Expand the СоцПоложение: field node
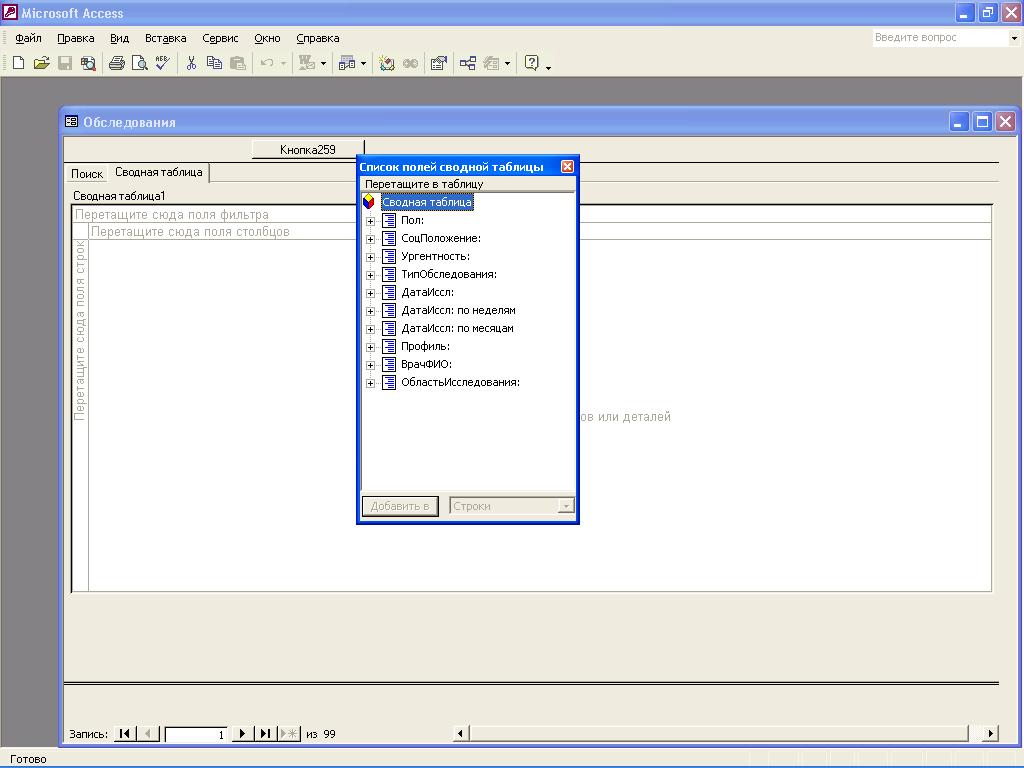Screen dimensions: 1024x768 (x=370, y=239)
